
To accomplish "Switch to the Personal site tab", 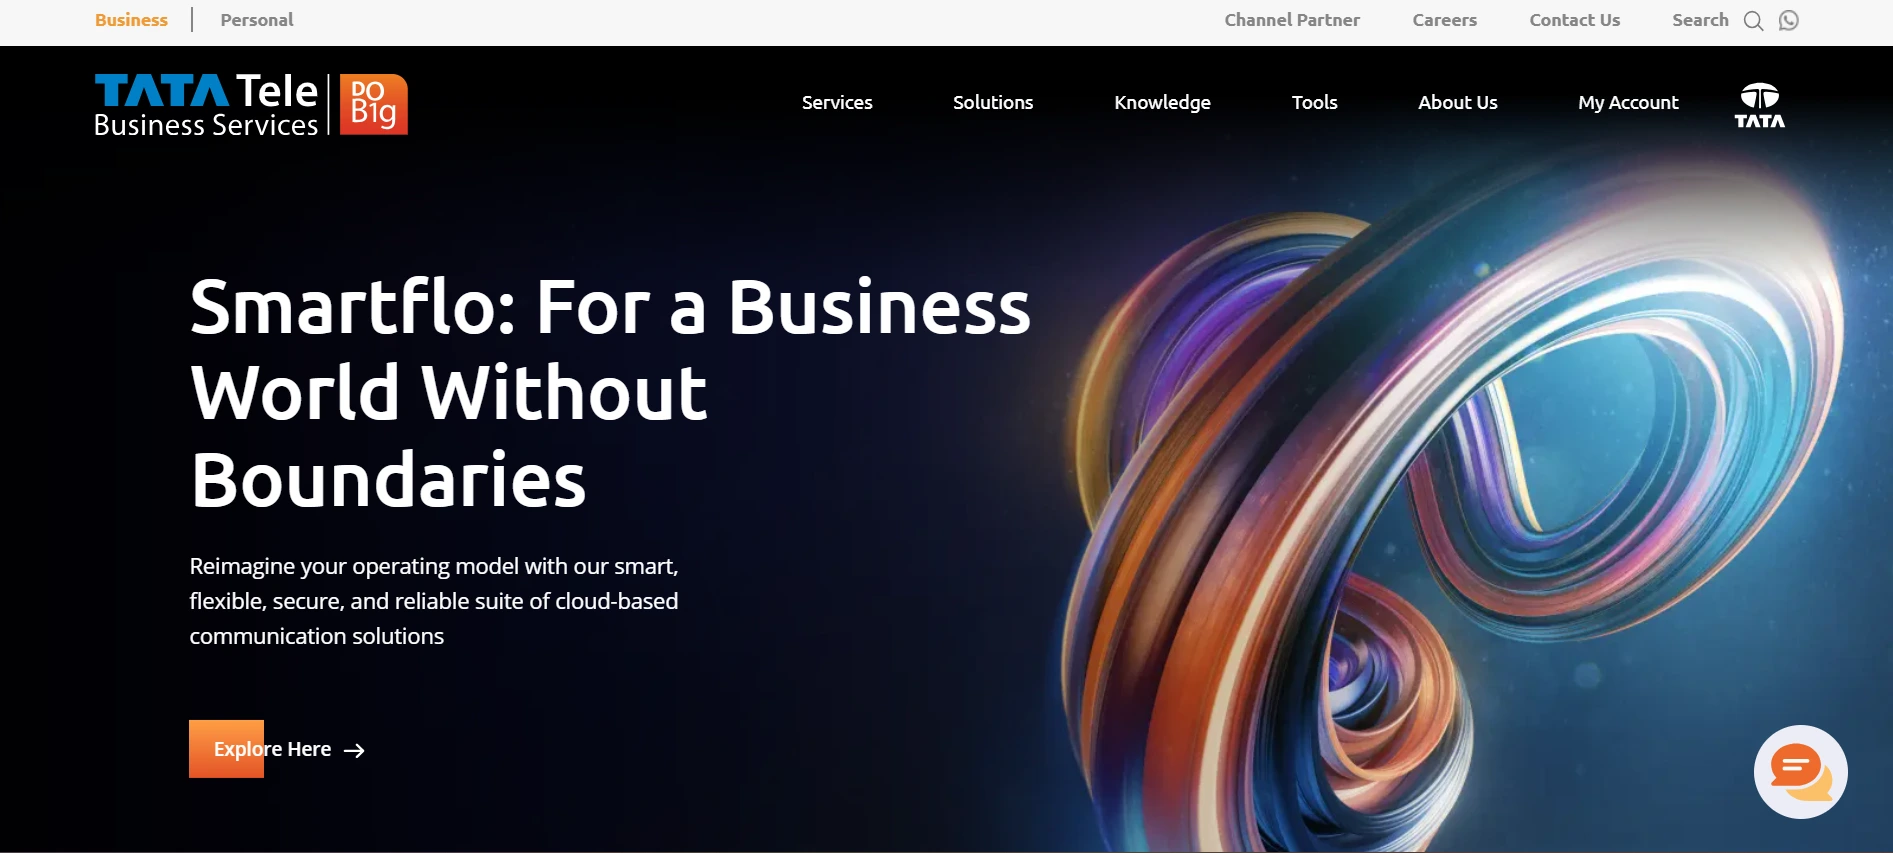I will point(257,20).
